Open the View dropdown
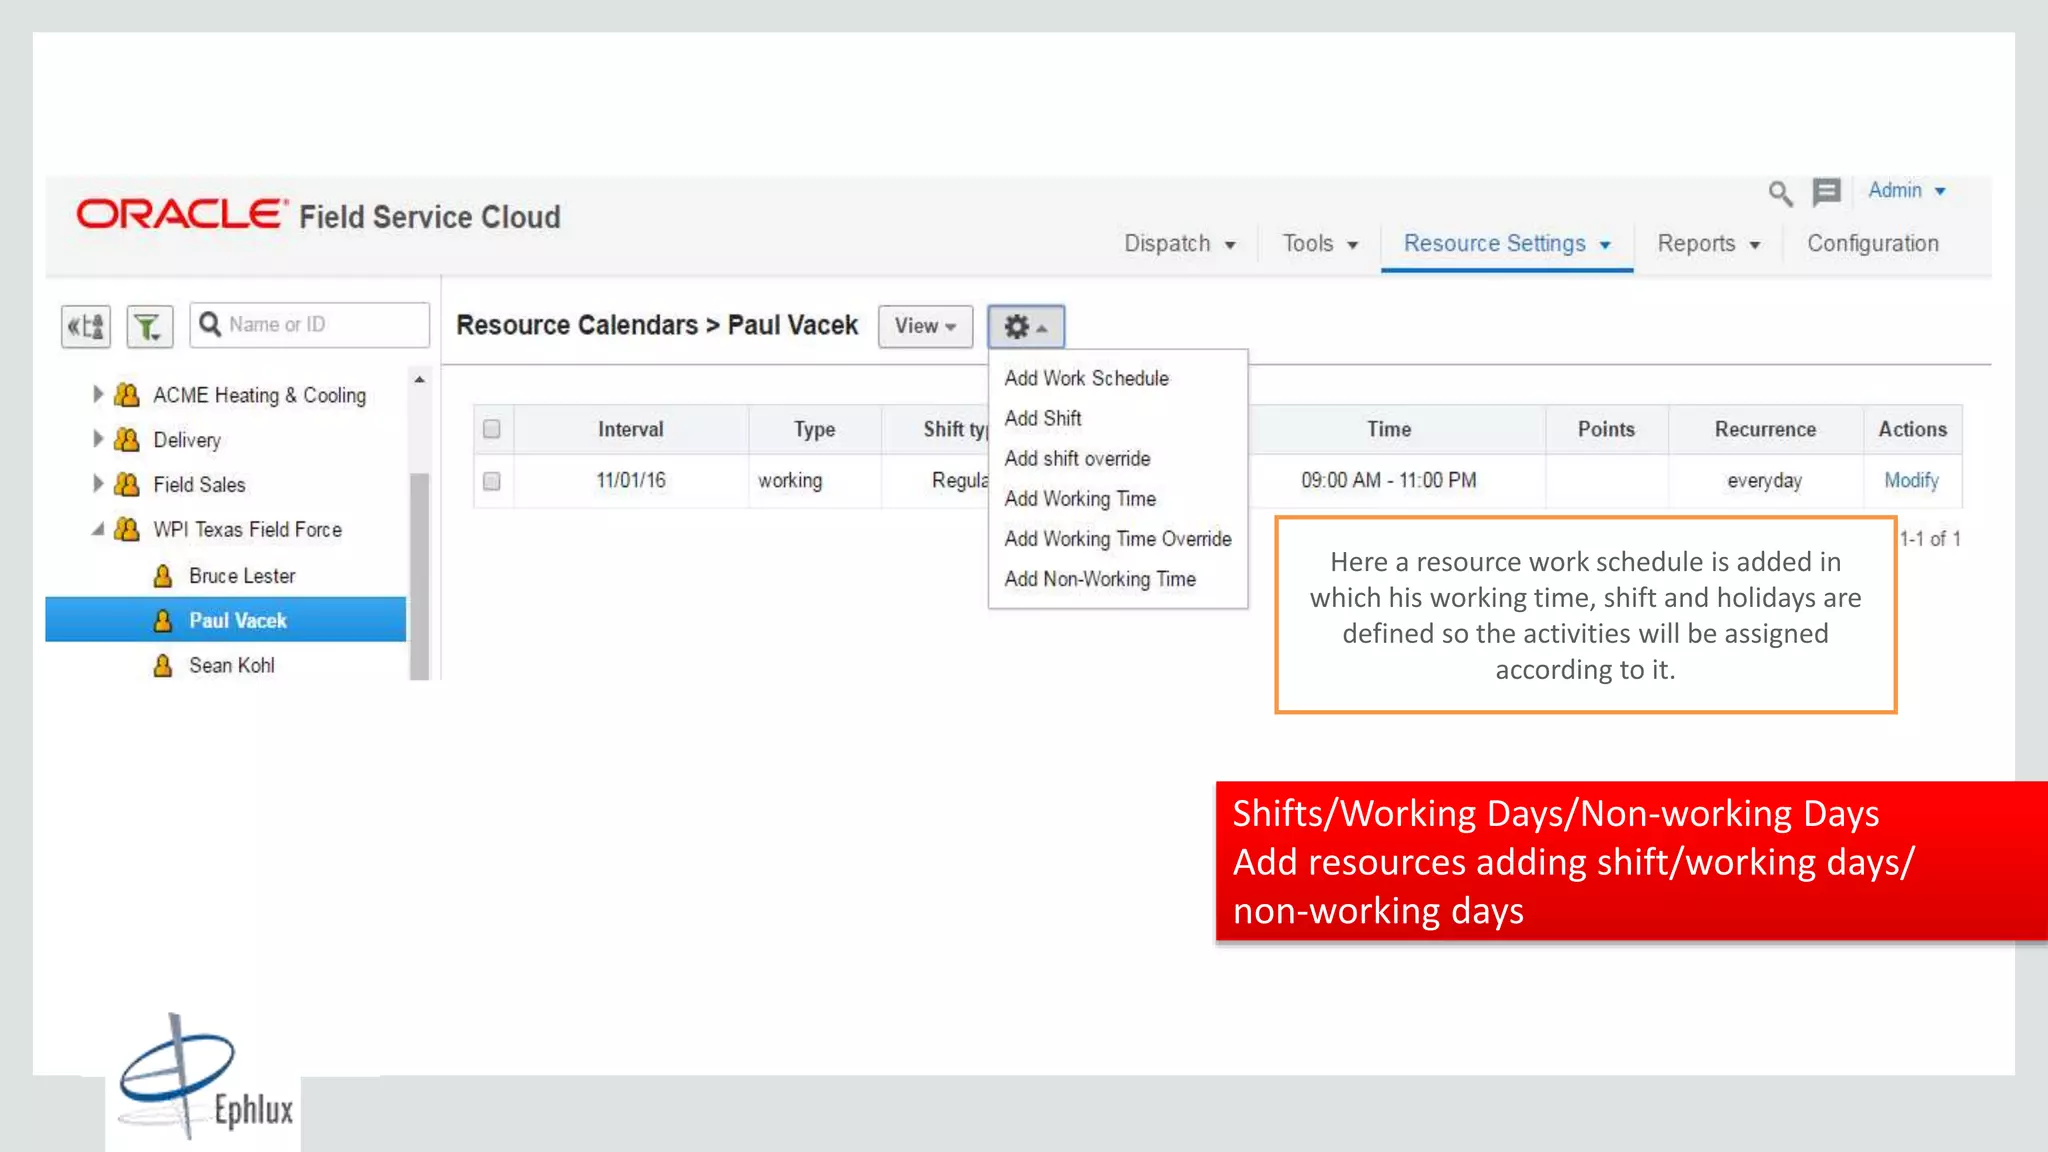The width and height of the screenshot is (2048, 1152). pyautogui.click(x=925, y=326)
